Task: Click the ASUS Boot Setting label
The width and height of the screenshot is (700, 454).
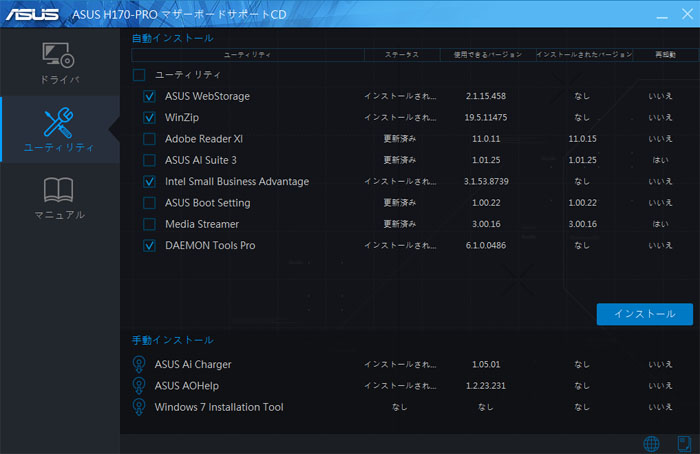Action: click(x=208, y=203)
